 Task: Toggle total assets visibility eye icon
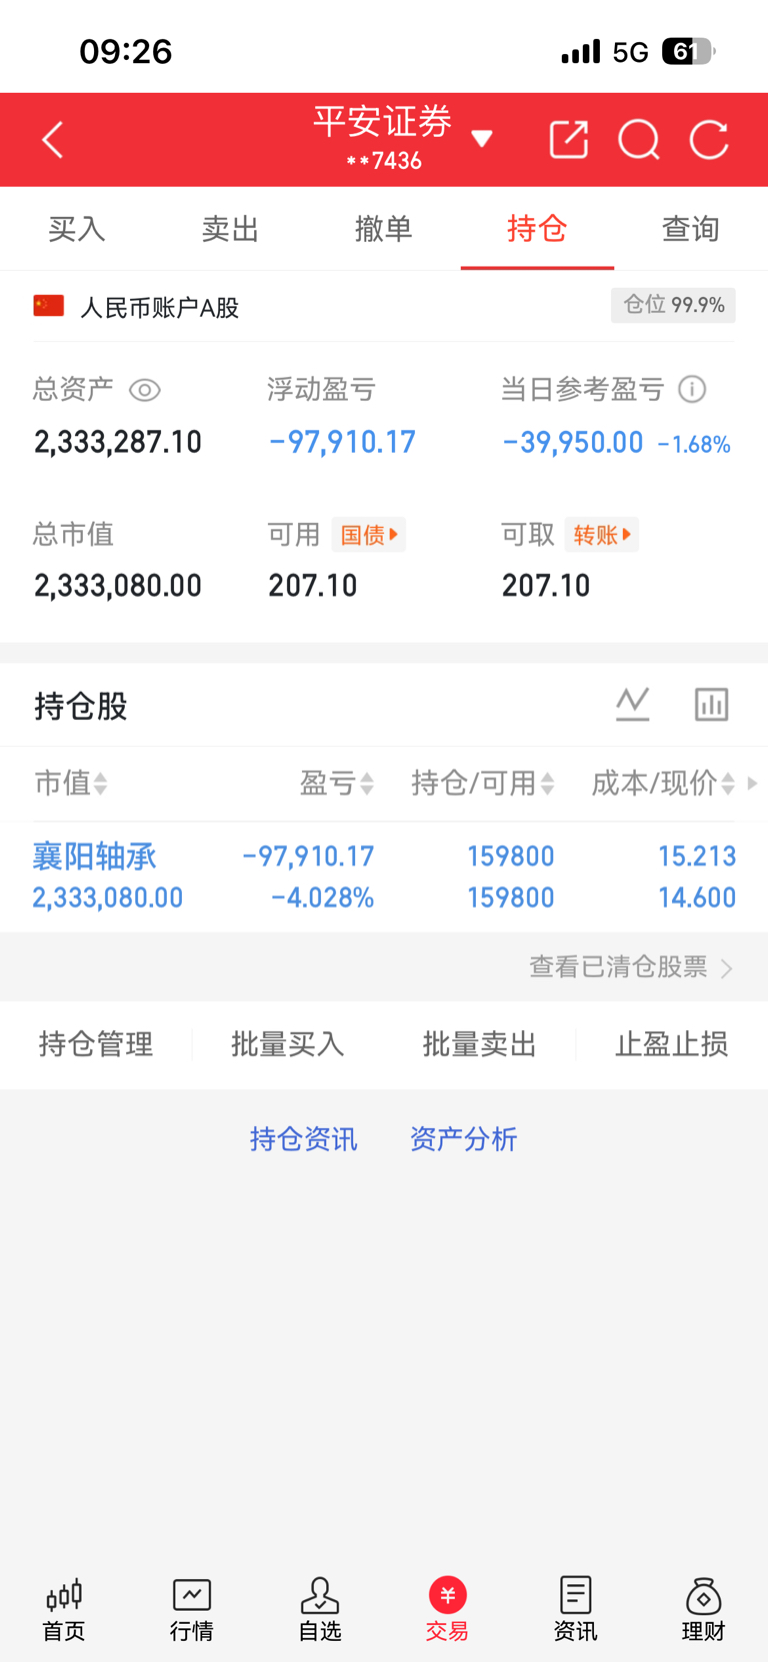(145, 390)
